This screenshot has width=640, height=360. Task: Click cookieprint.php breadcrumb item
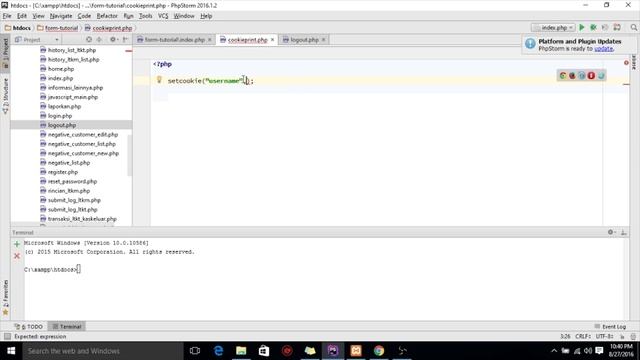click(109, 28)
